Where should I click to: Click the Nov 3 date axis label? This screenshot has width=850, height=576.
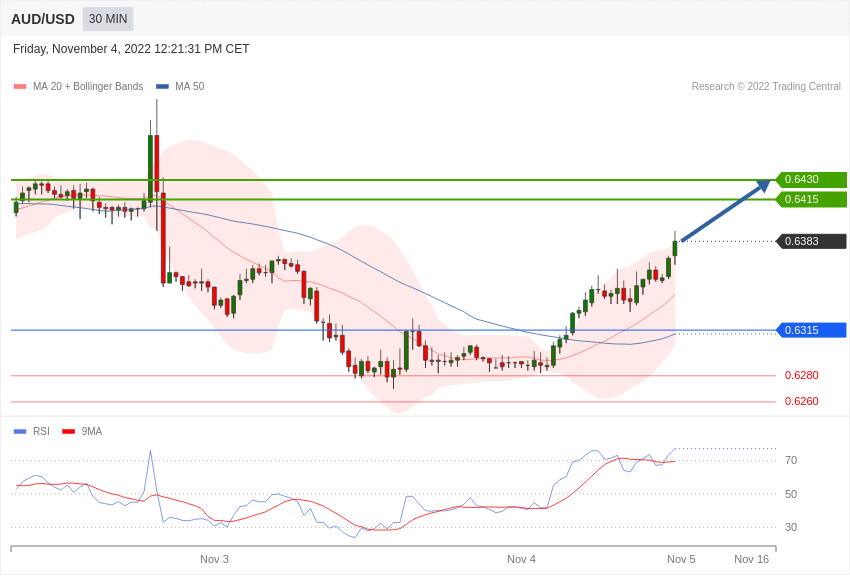pyautogui.click(x=214, y=559)
